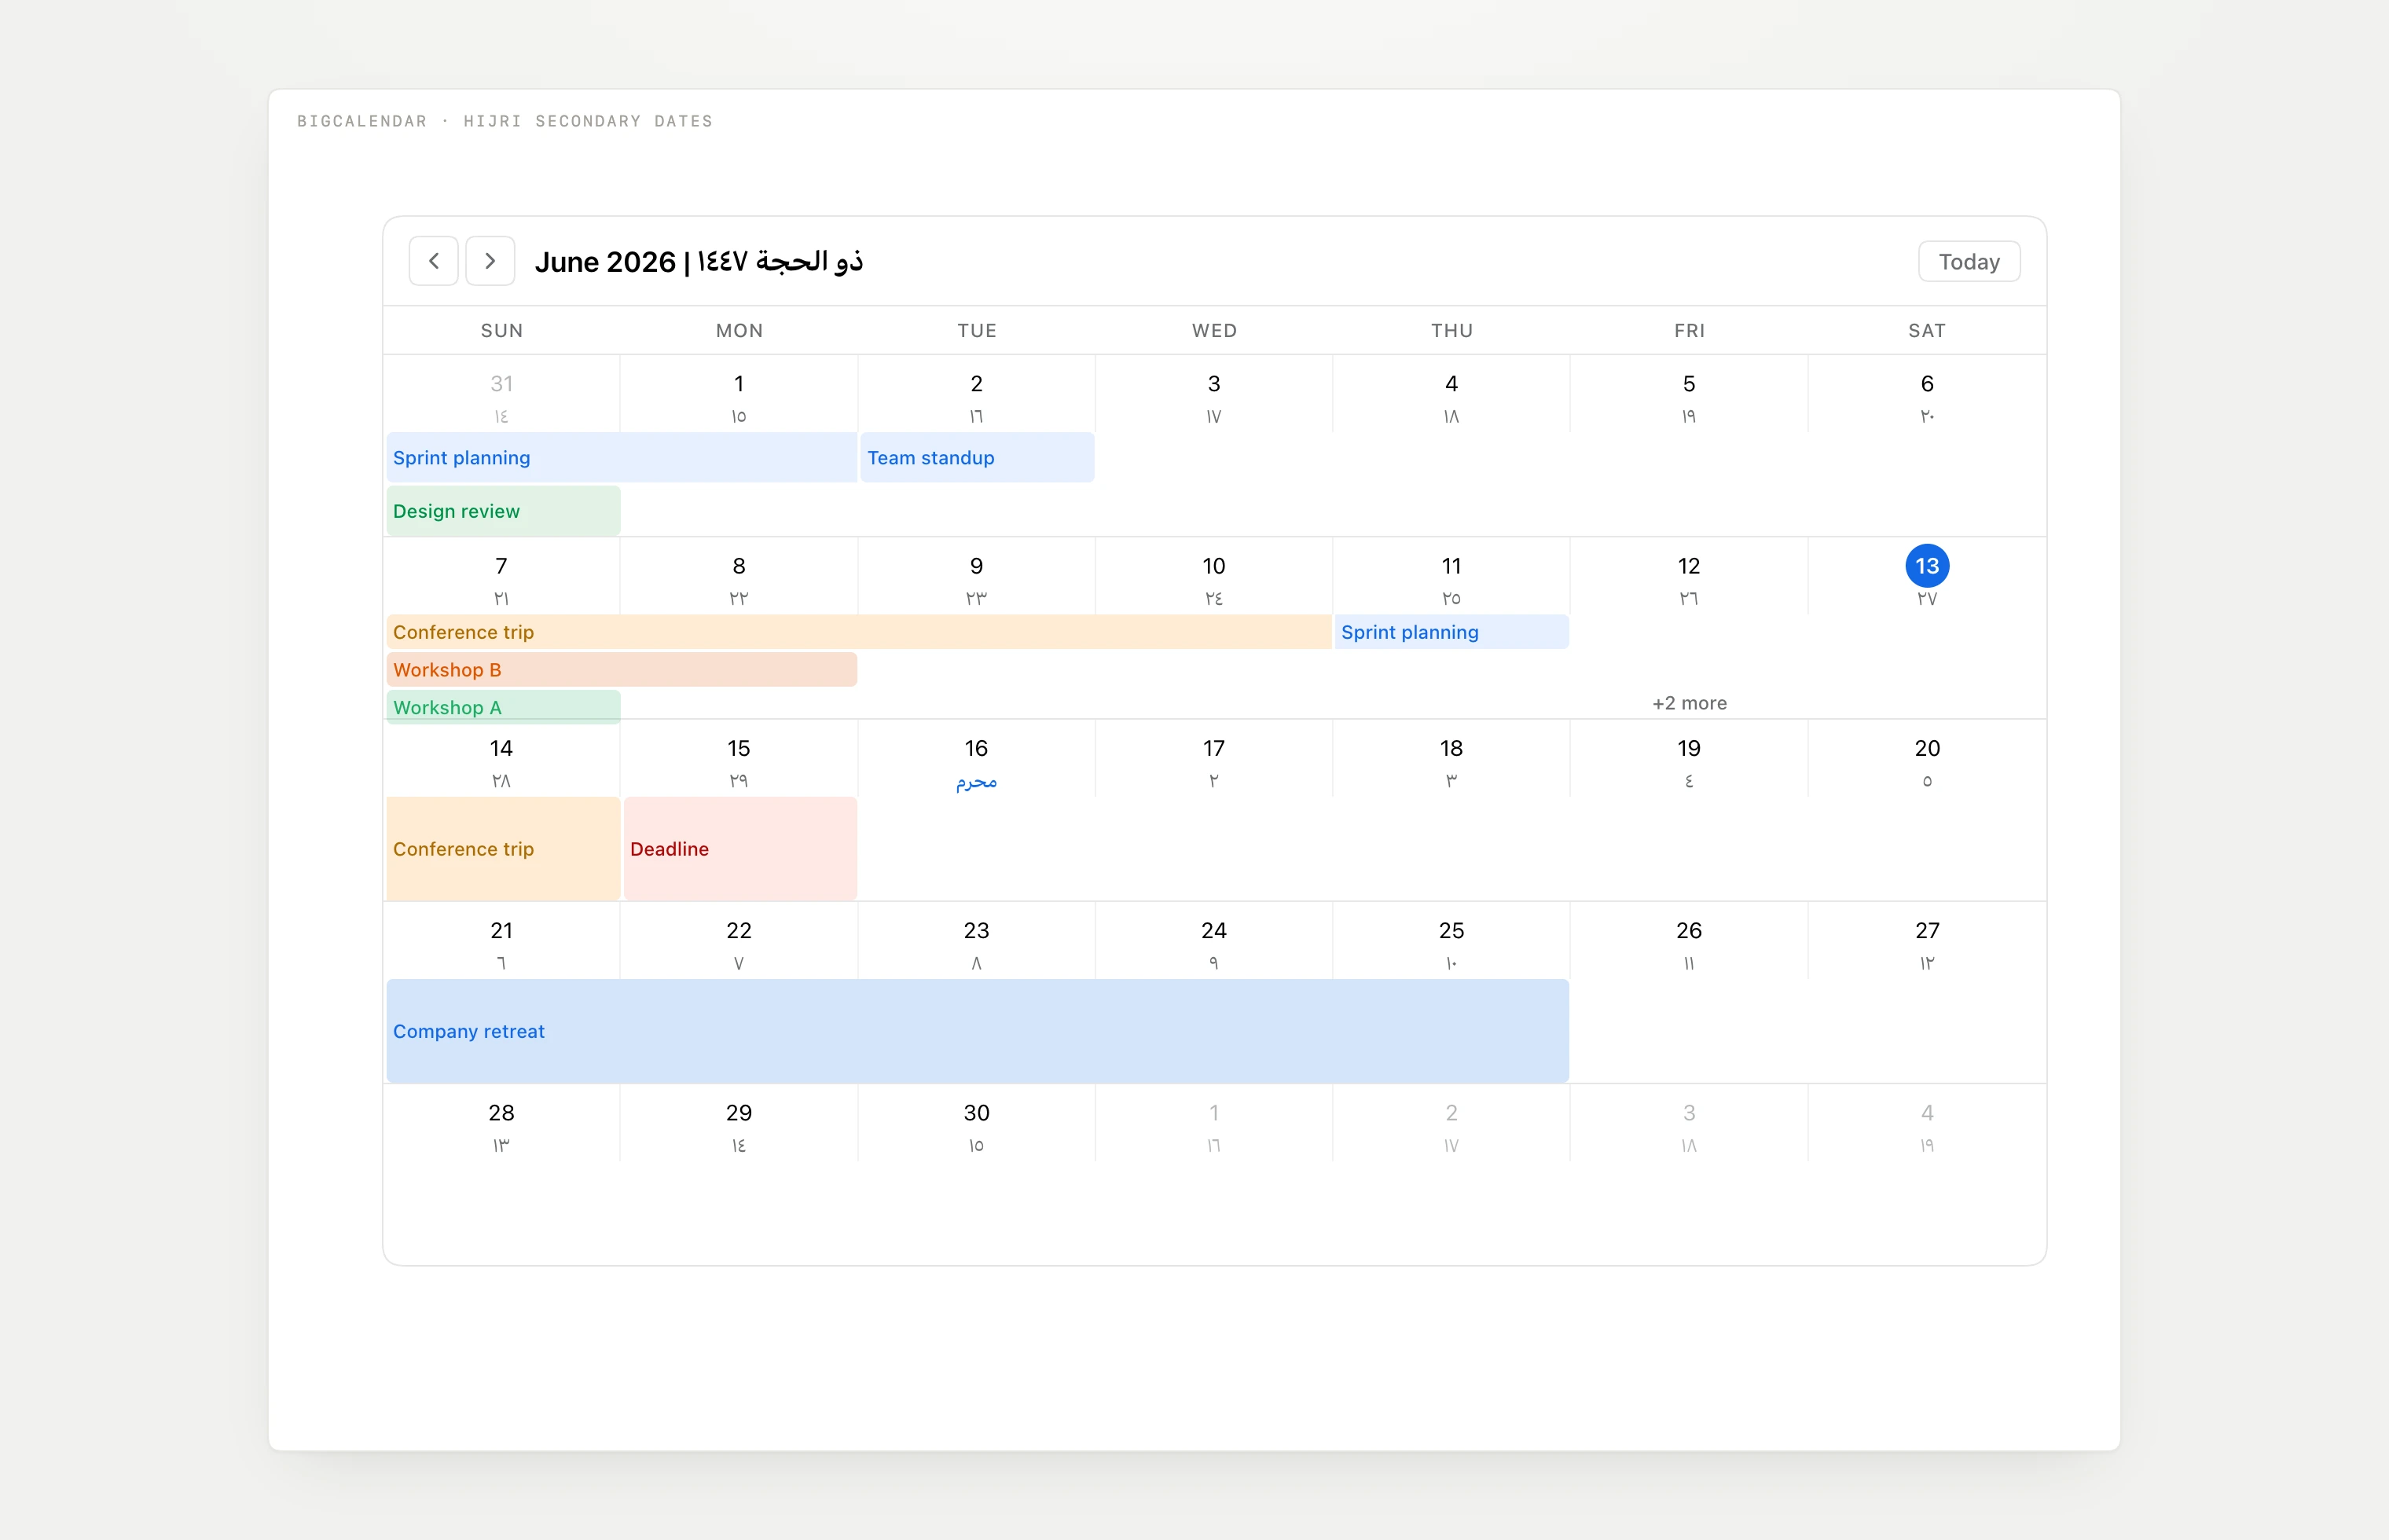Select date 24 on Wednesday

pyautogui.click(x=1213, y=931)
